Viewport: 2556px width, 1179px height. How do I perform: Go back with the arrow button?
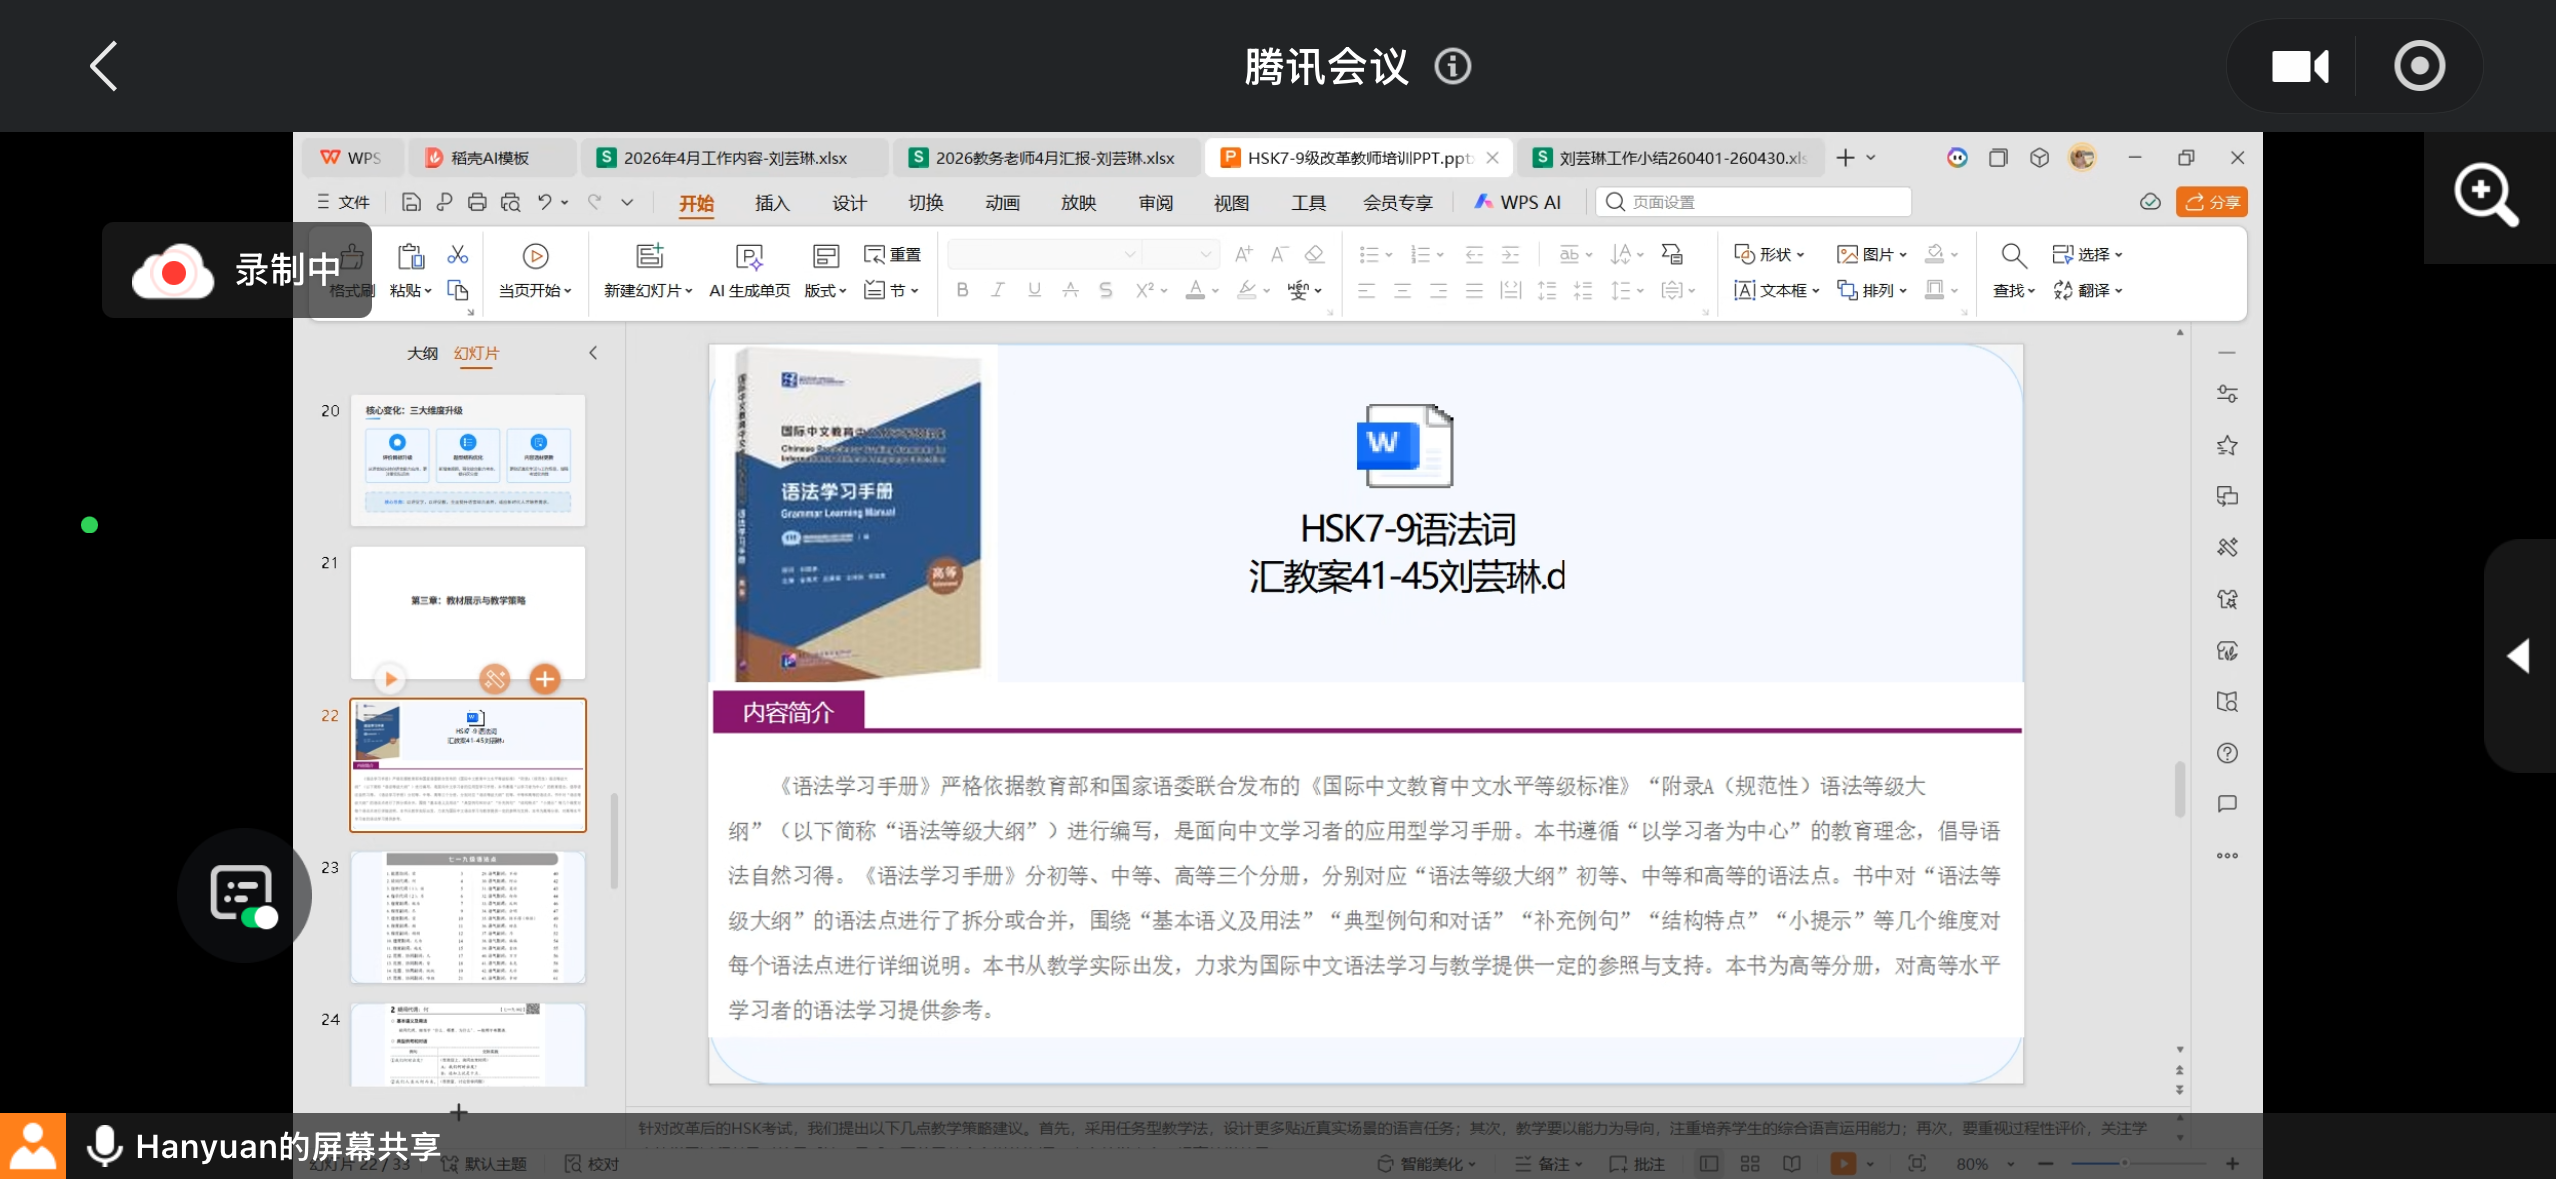(x=104, y=67)
